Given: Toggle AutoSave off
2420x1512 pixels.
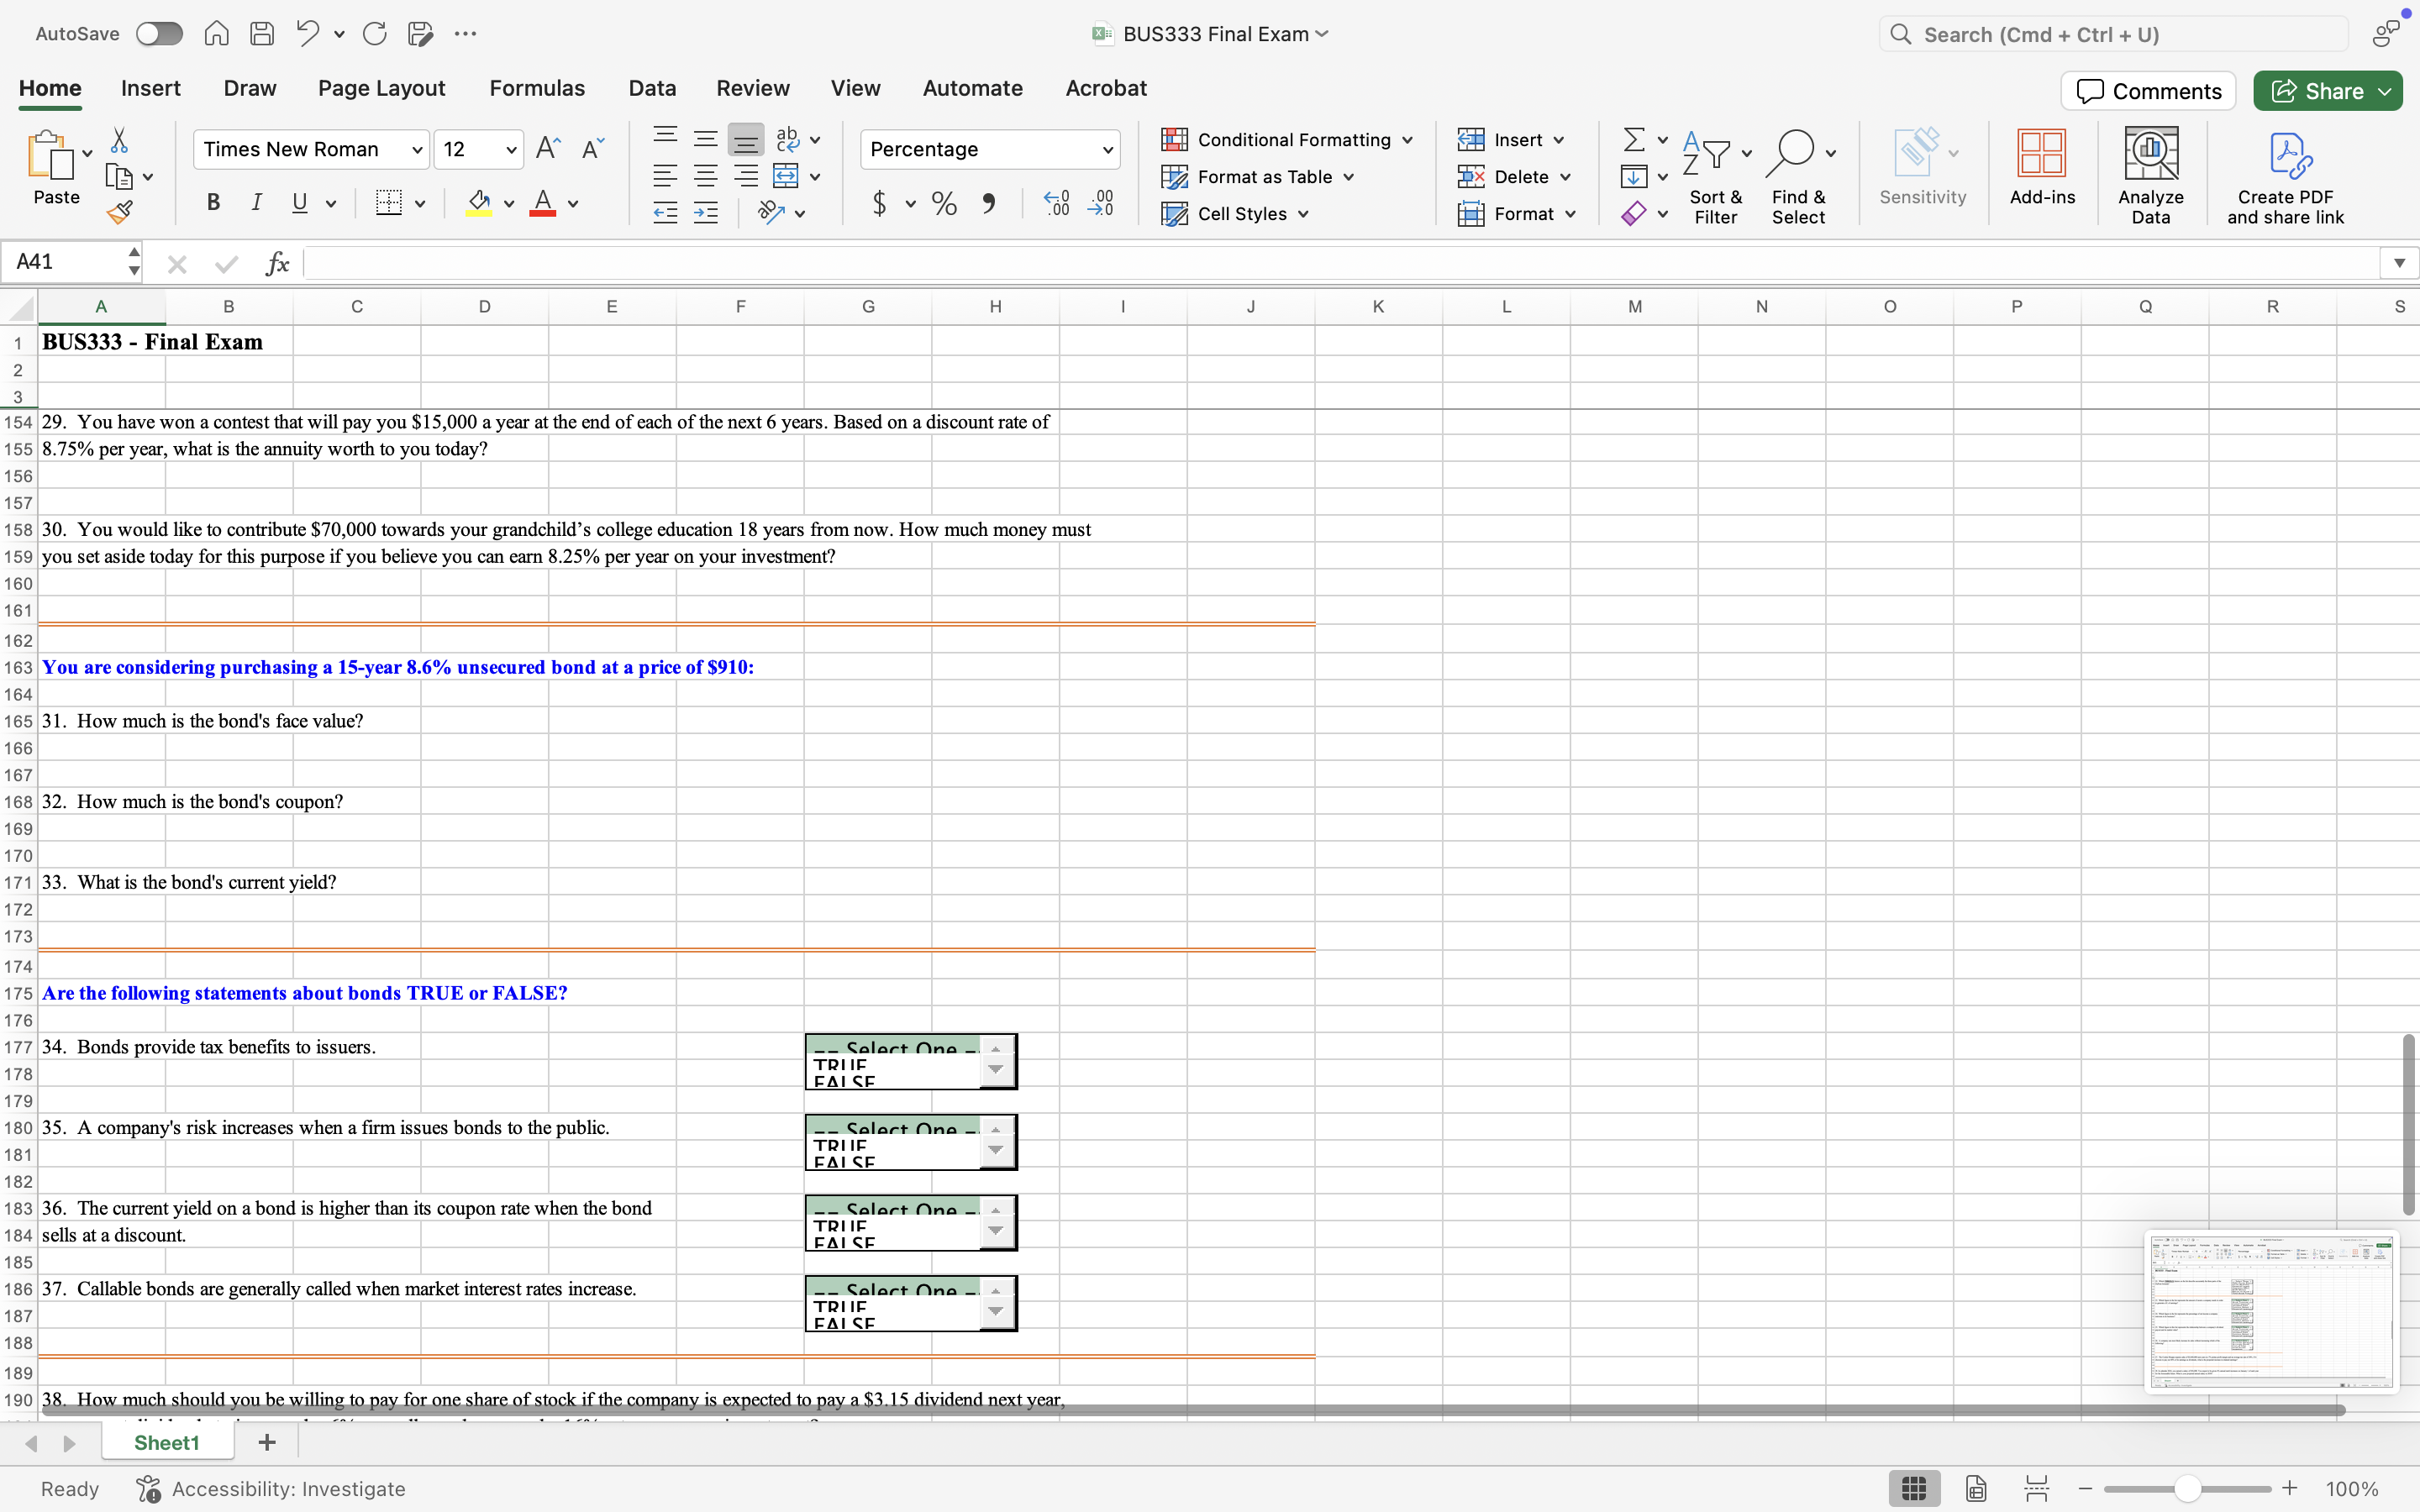Looking at the screenshot, I should 158,33.
